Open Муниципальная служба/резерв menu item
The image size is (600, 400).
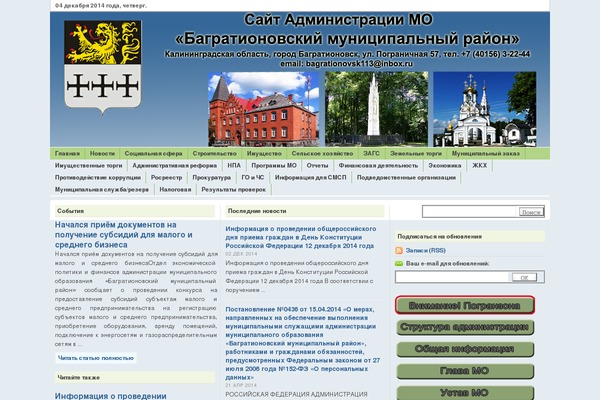pos(102,189)
